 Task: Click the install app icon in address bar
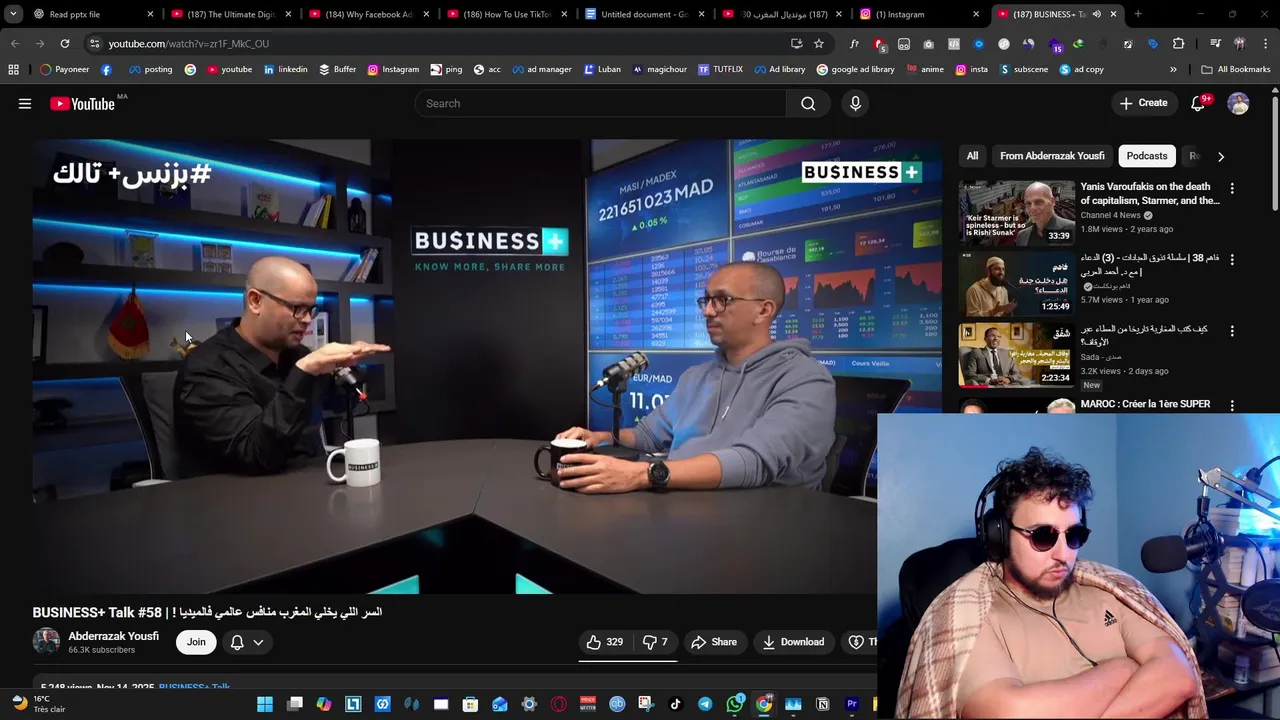[x=797, y=44]
